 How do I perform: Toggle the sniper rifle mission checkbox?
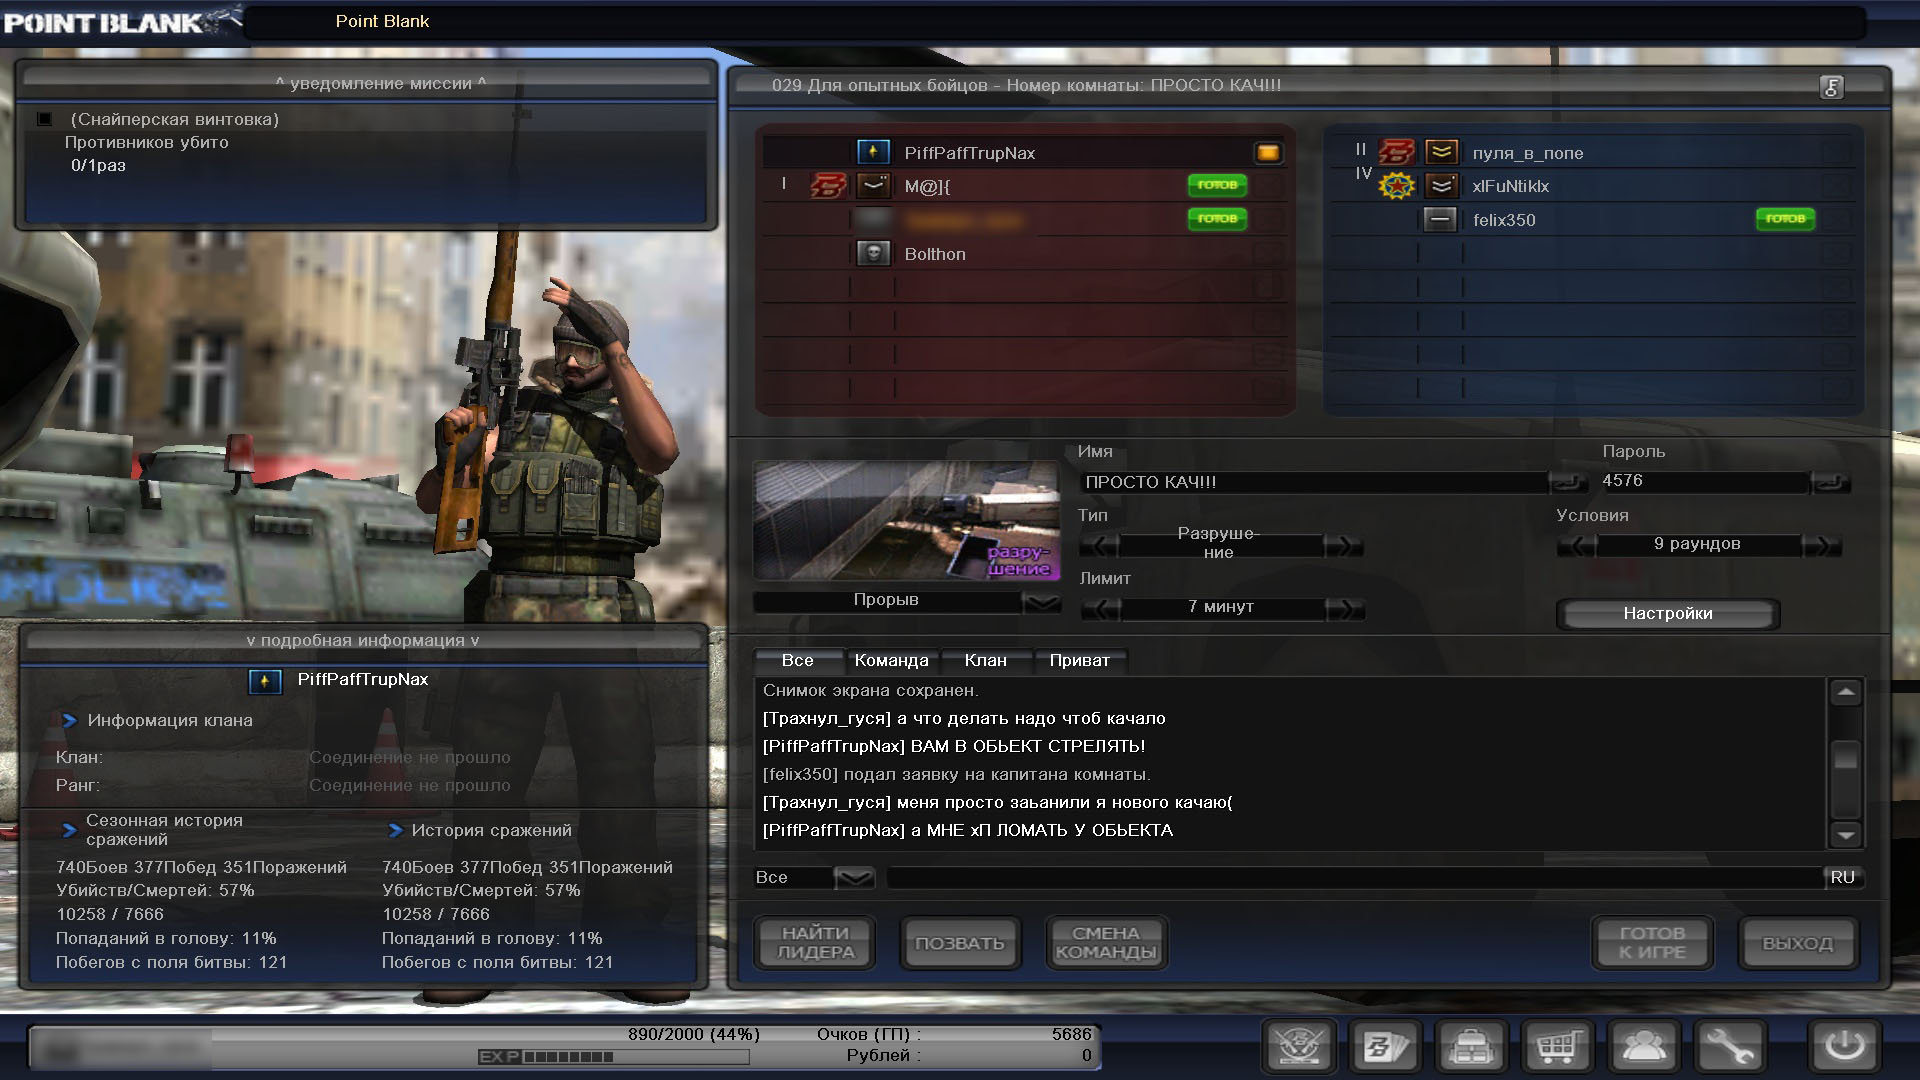(44, 119)
